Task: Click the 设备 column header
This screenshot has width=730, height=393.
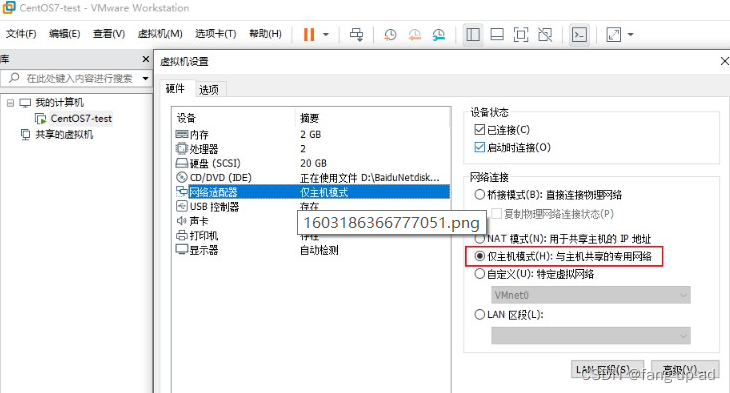Action: (x=186, y=118)
